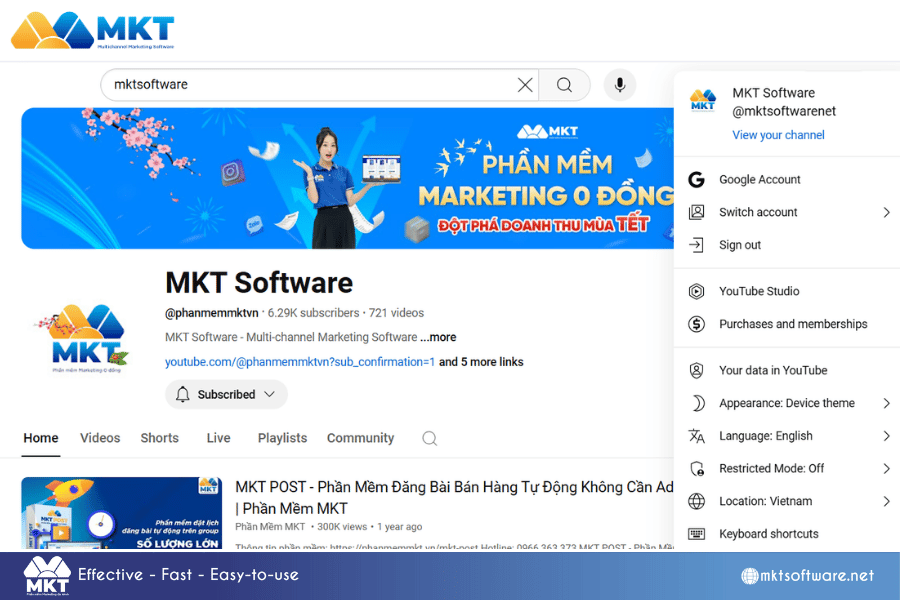Click the magnifier search button
The width and height of the screenshot is (900, 600).
tap(564, 85)
